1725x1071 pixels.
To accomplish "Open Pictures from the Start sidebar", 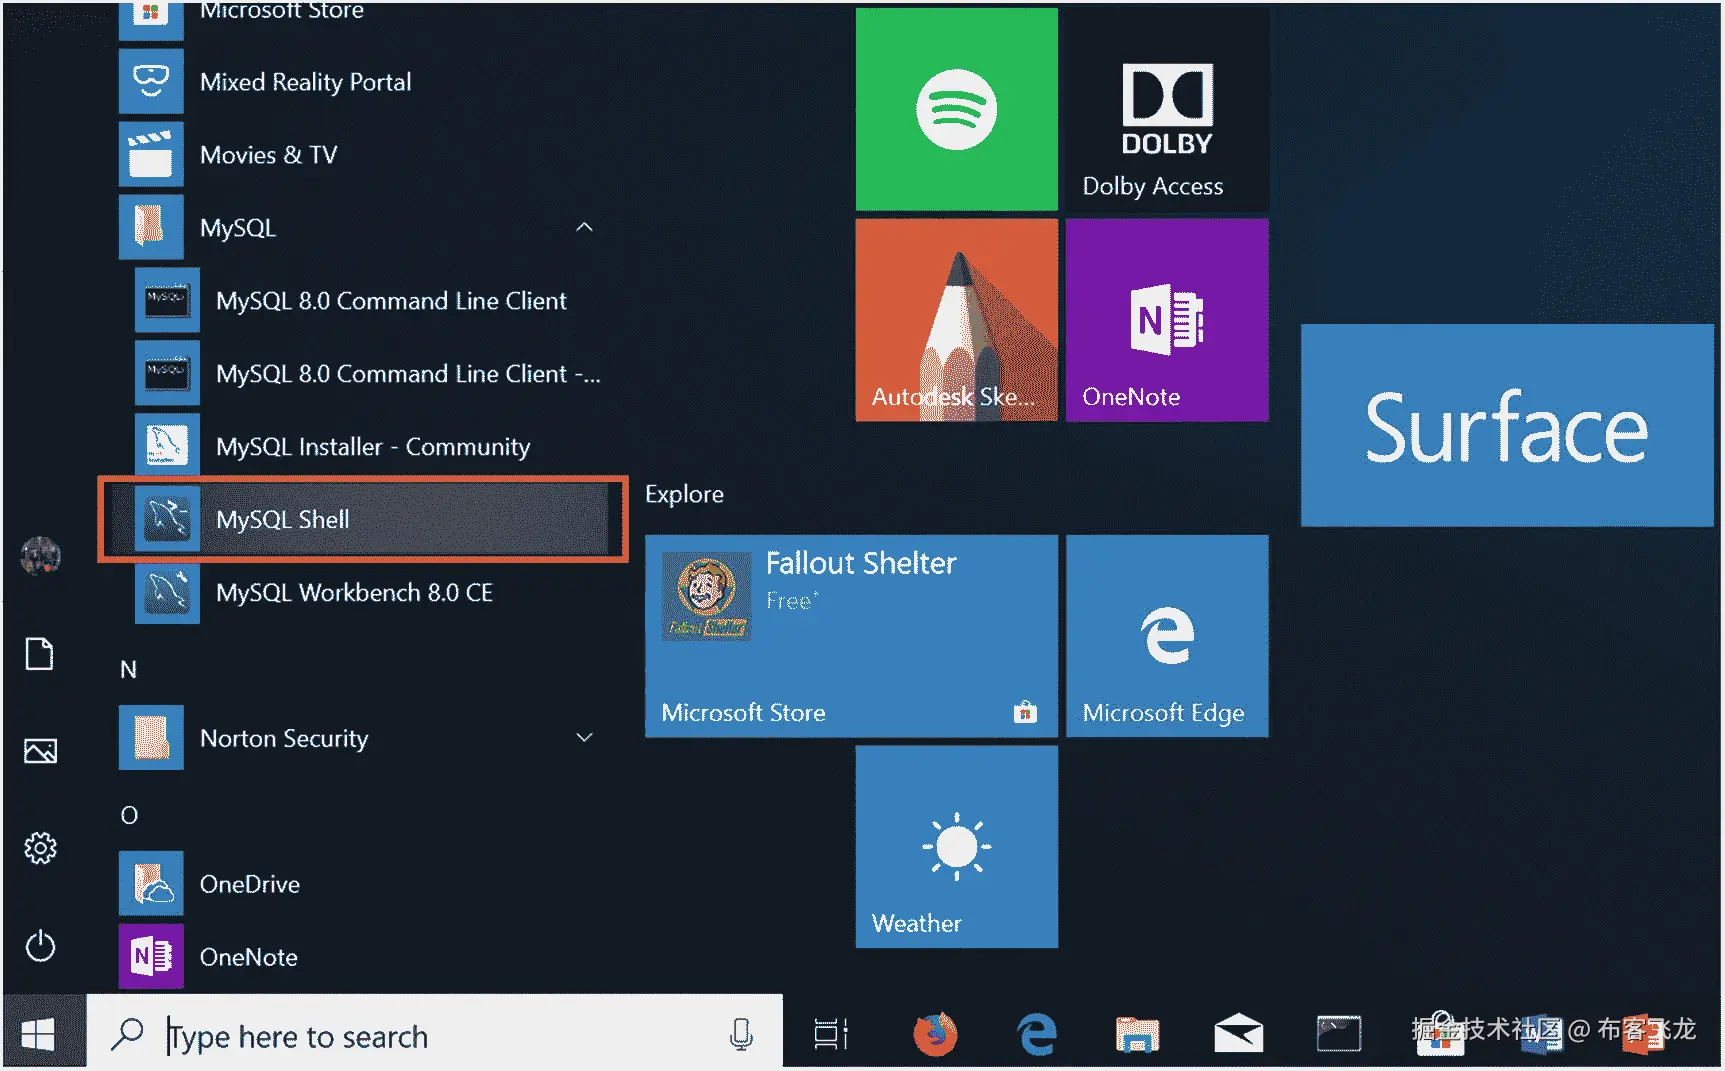I will point(40,751).
